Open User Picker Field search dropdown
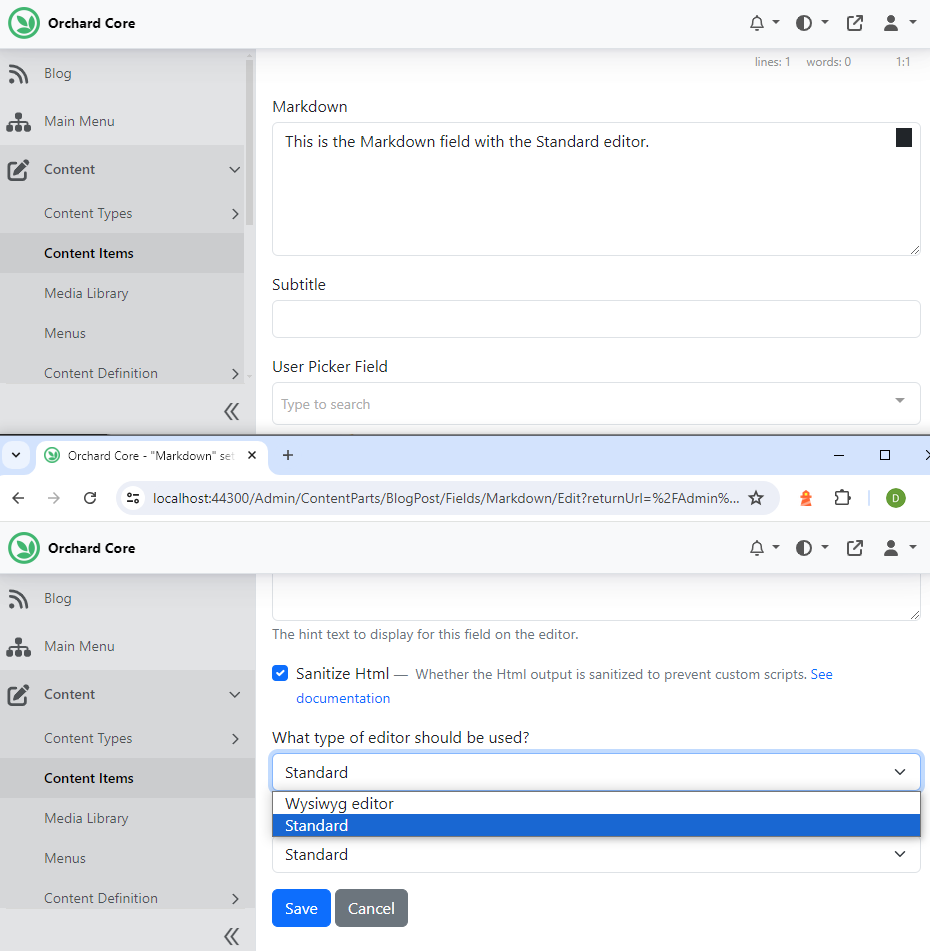This screenshot has height=951, width=930. pos(596,404)
